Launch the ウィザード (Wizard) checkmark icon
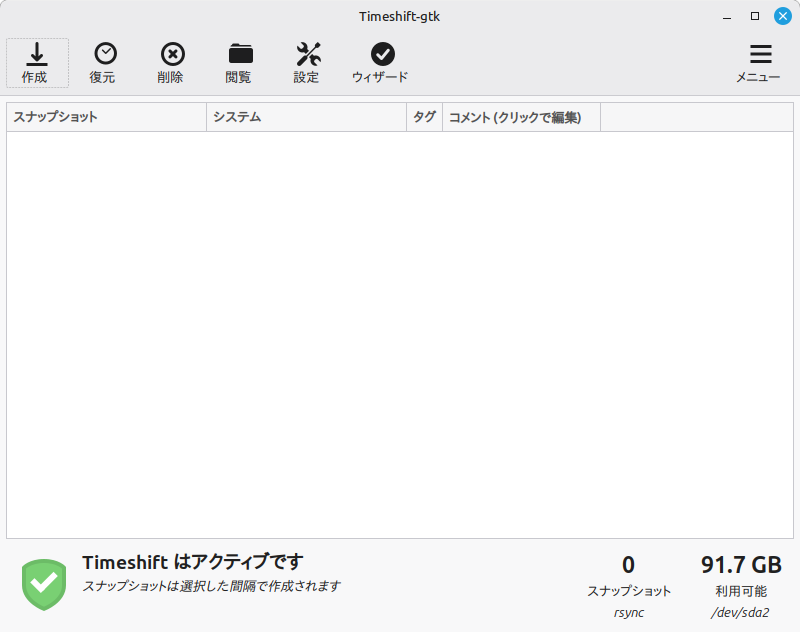This screenshot has width=800, height=632. 381,55
